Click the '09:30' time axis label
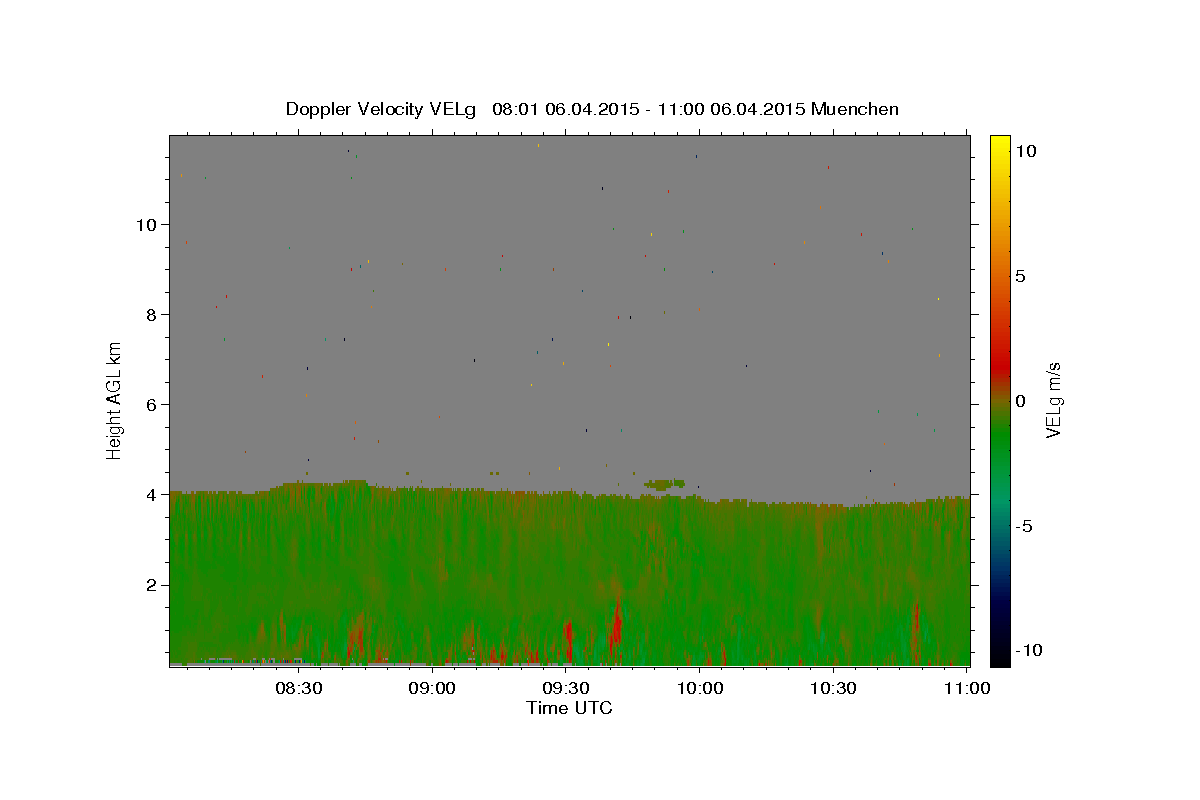The image size is (1200, 800). 566,688
